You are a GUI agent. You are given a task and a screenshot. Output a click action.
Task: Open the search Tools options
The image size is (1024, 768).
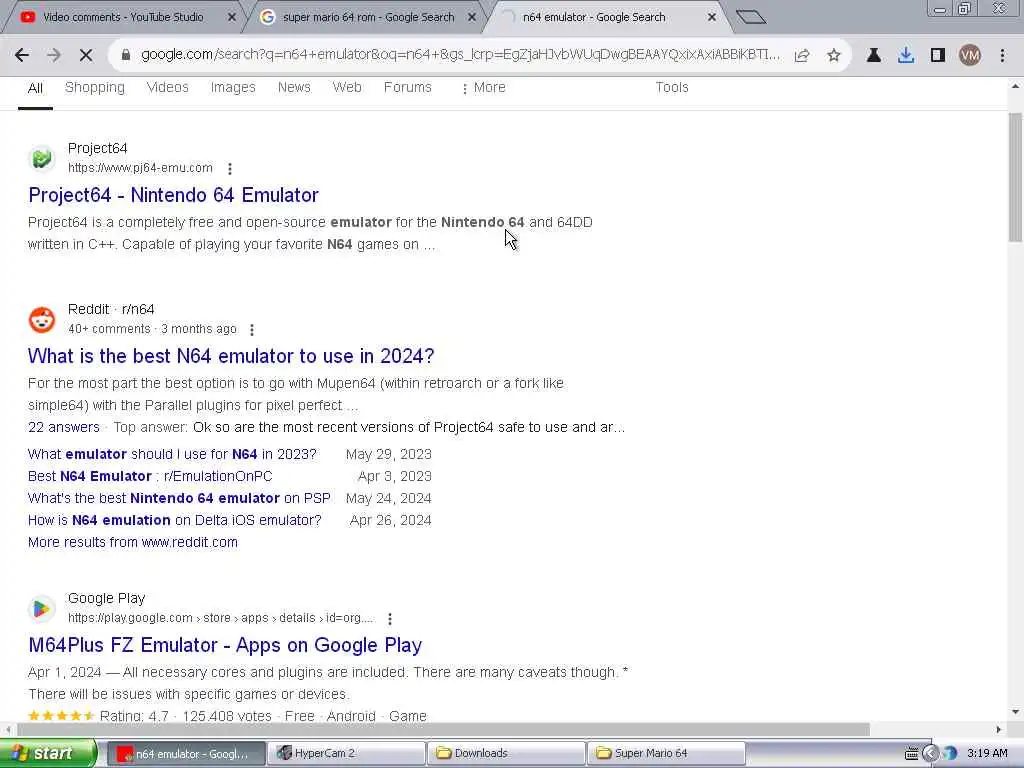tap(672, 88)
